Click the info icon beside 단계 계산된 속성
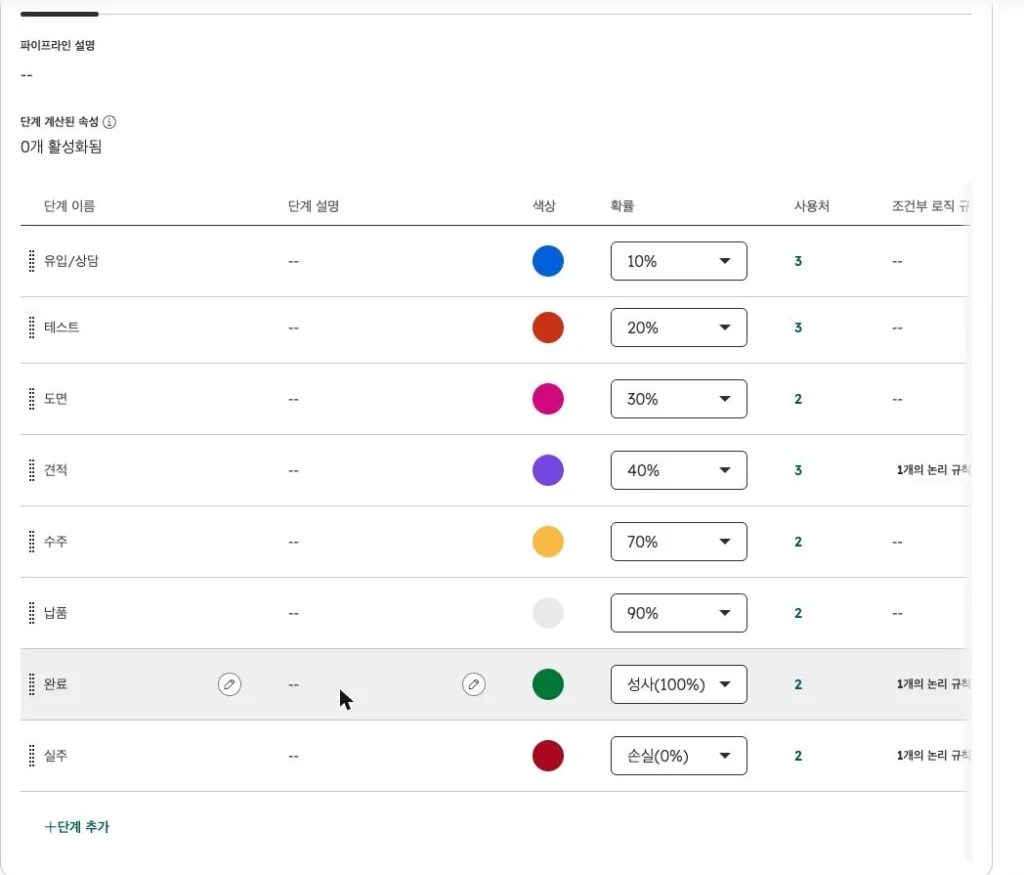The height and width of the screenshot is (875, 1024). [x=110, y=122]
